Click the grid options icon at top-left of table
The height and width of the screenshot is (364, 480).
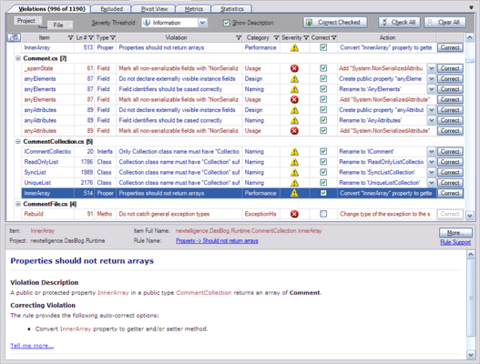coord(14,38)
